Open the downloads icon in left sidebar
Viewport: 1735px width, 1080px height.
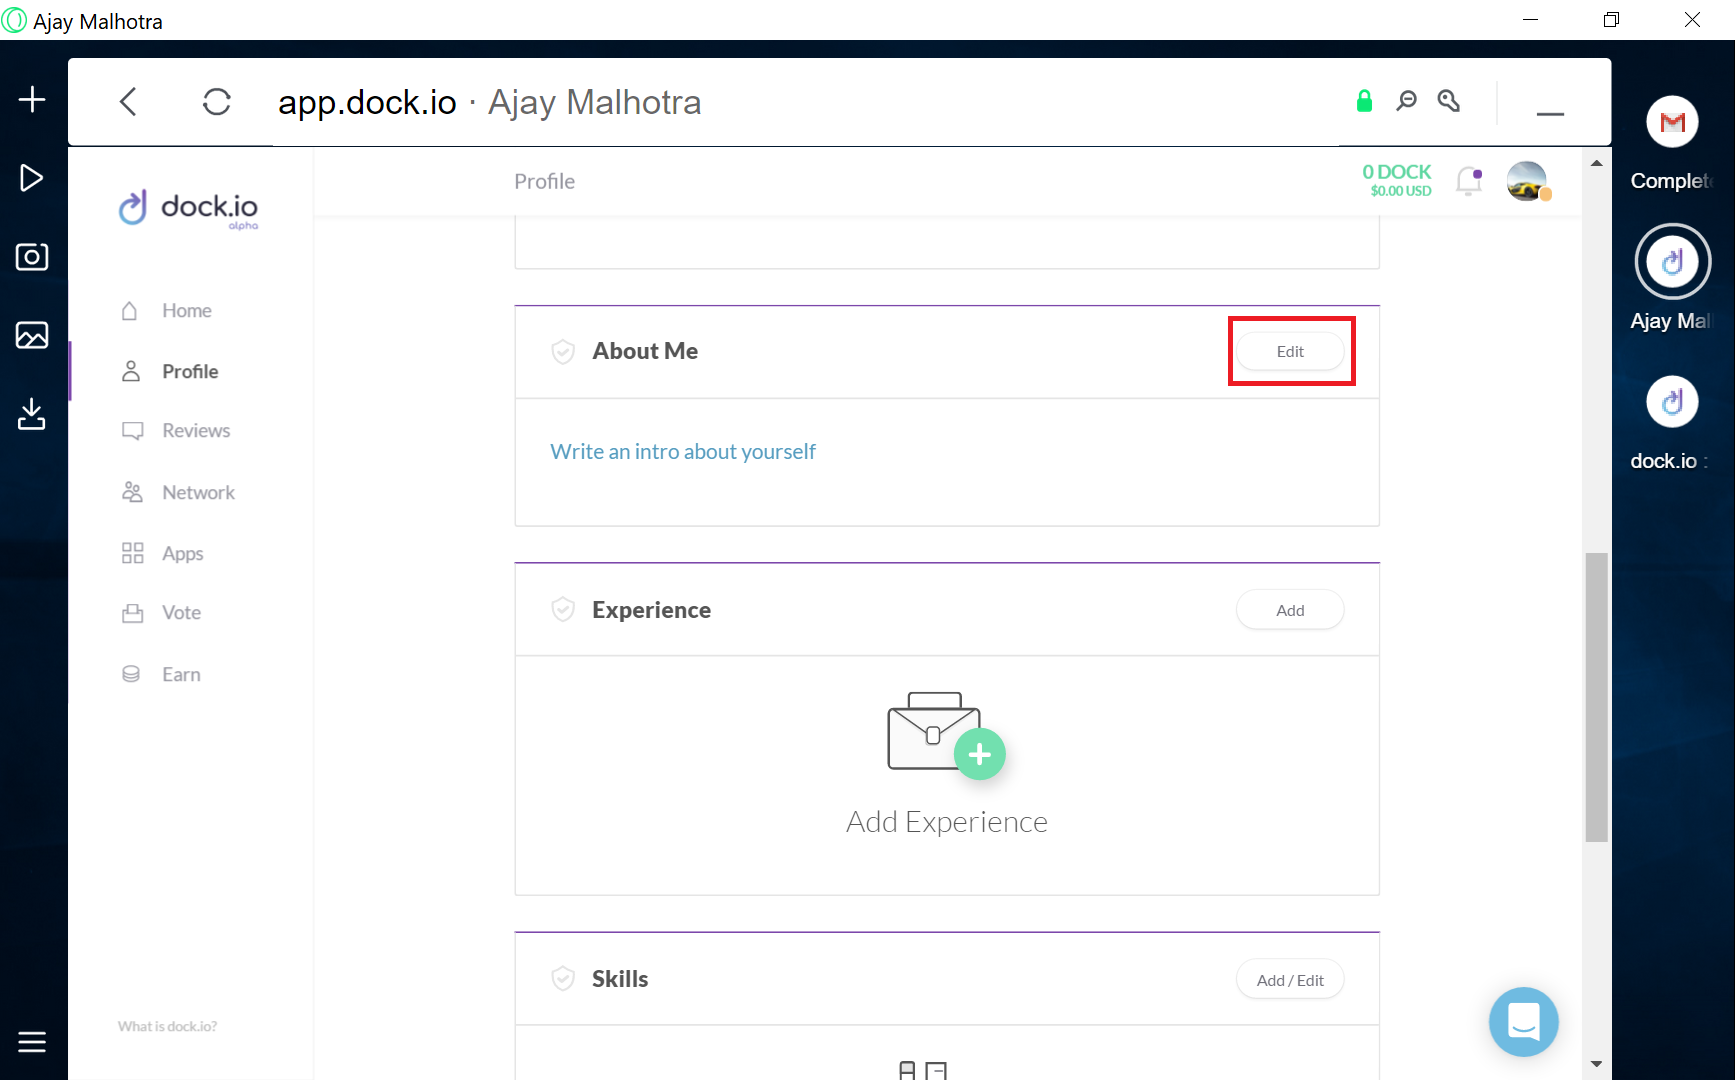32,414
